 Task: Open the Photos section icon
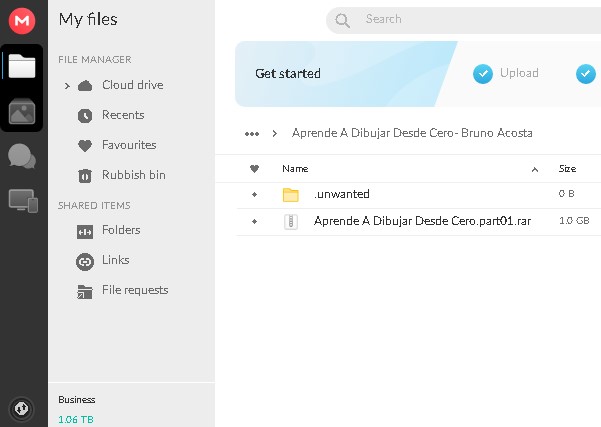(22, 111)
